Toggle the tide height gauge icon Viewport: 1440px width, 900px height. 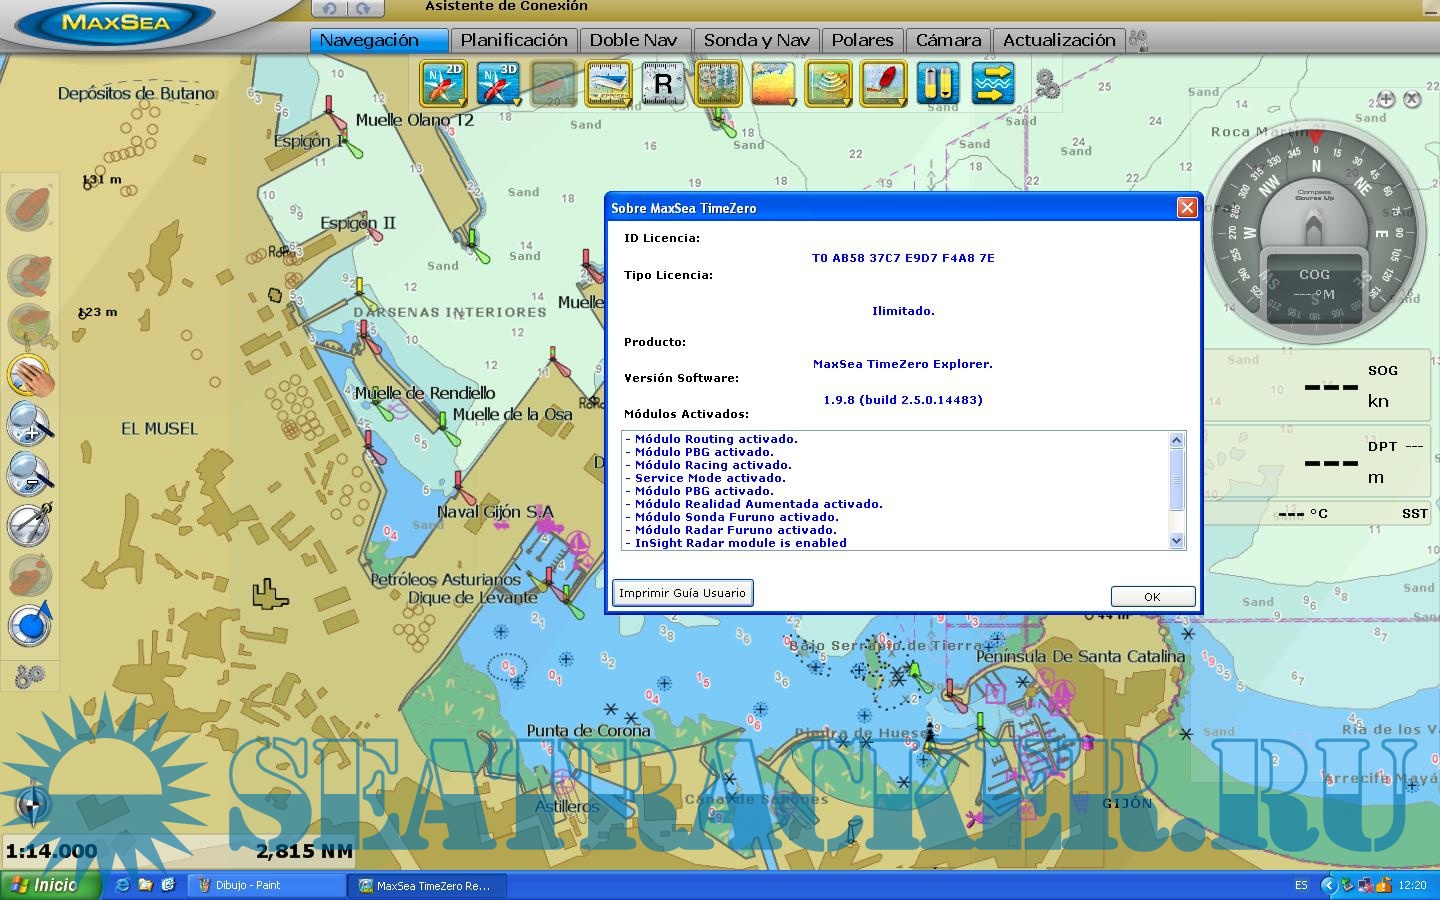coord(937,84)
